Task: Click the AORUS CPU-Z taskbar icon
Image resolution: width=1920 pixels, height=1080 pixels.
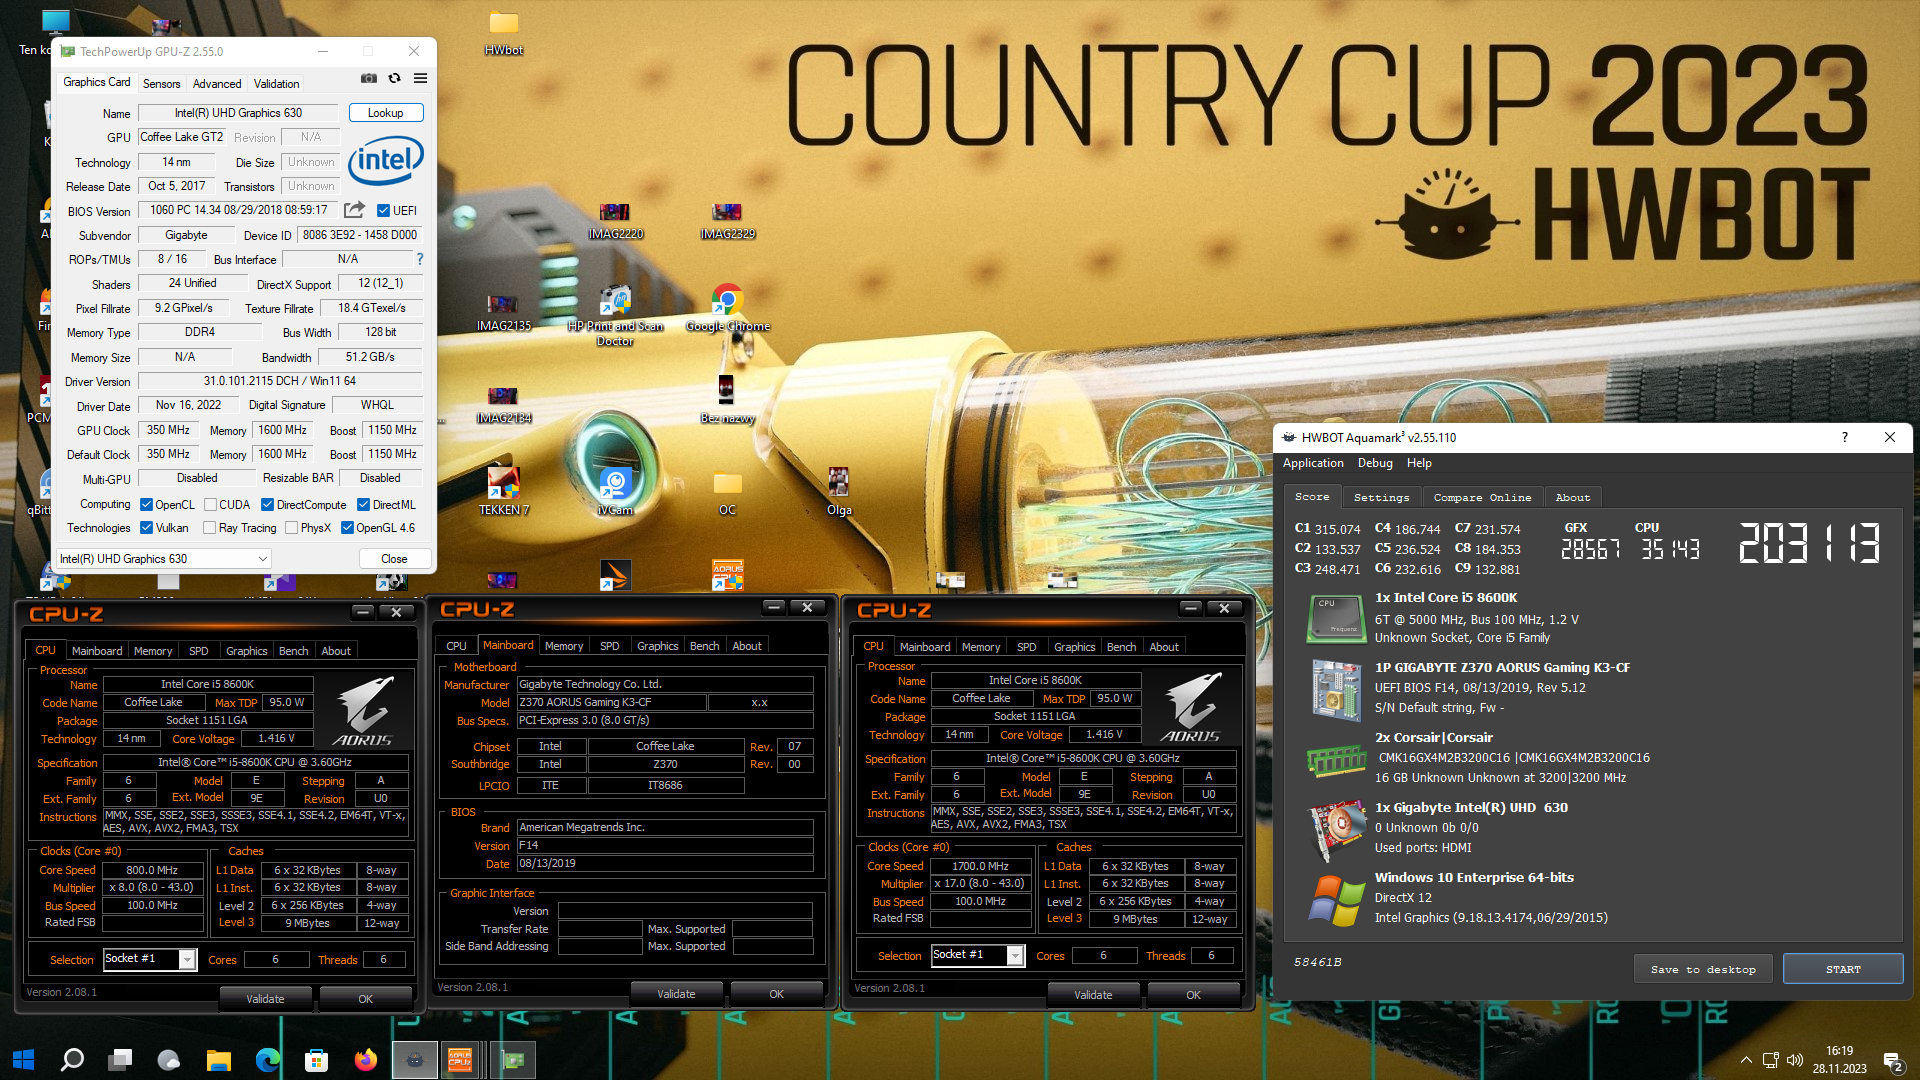Action: click(460, 1059)
